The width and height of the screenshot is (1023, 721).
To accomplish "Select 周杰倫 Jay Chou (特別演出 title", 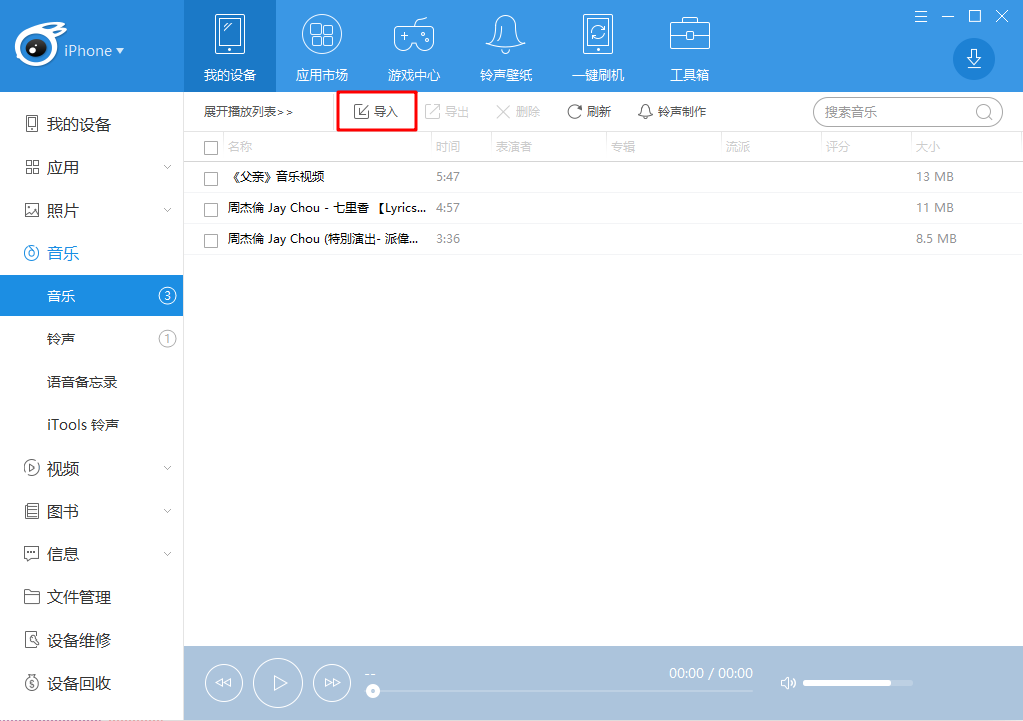I will pos(323,239).
